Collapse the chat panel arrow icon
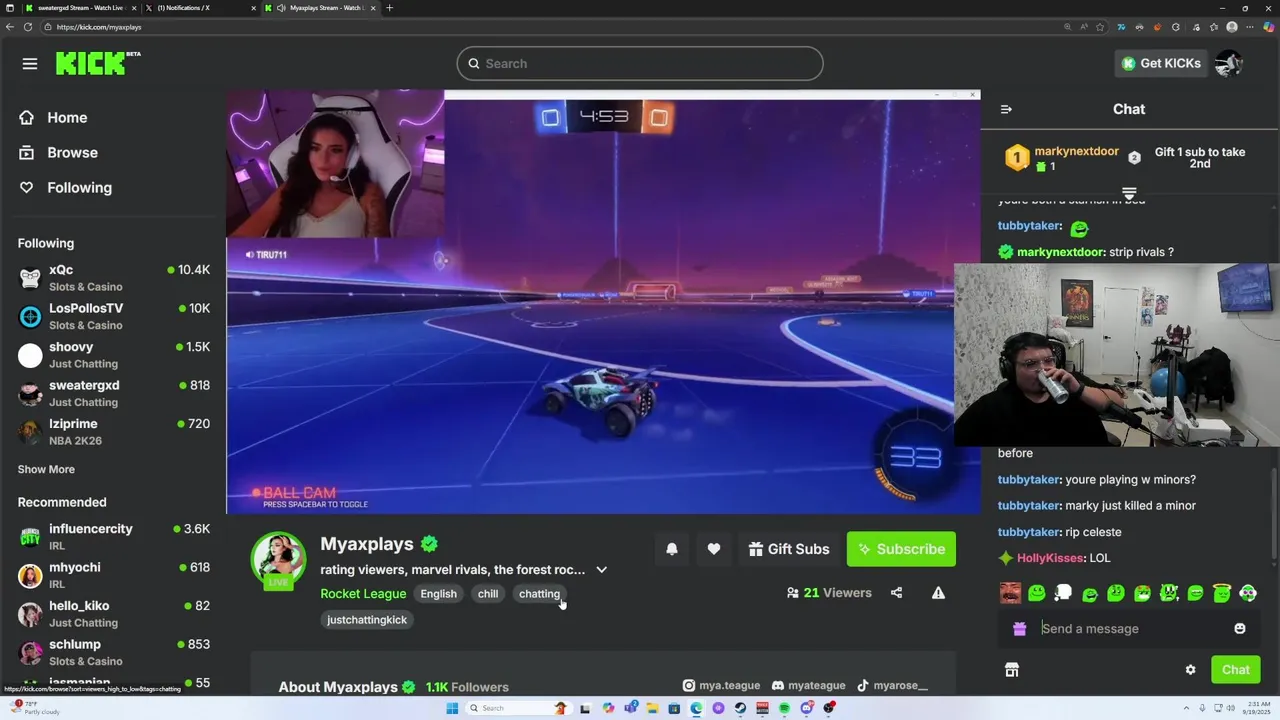This screenshot has height=720, width=1280. pos(1006,109)
